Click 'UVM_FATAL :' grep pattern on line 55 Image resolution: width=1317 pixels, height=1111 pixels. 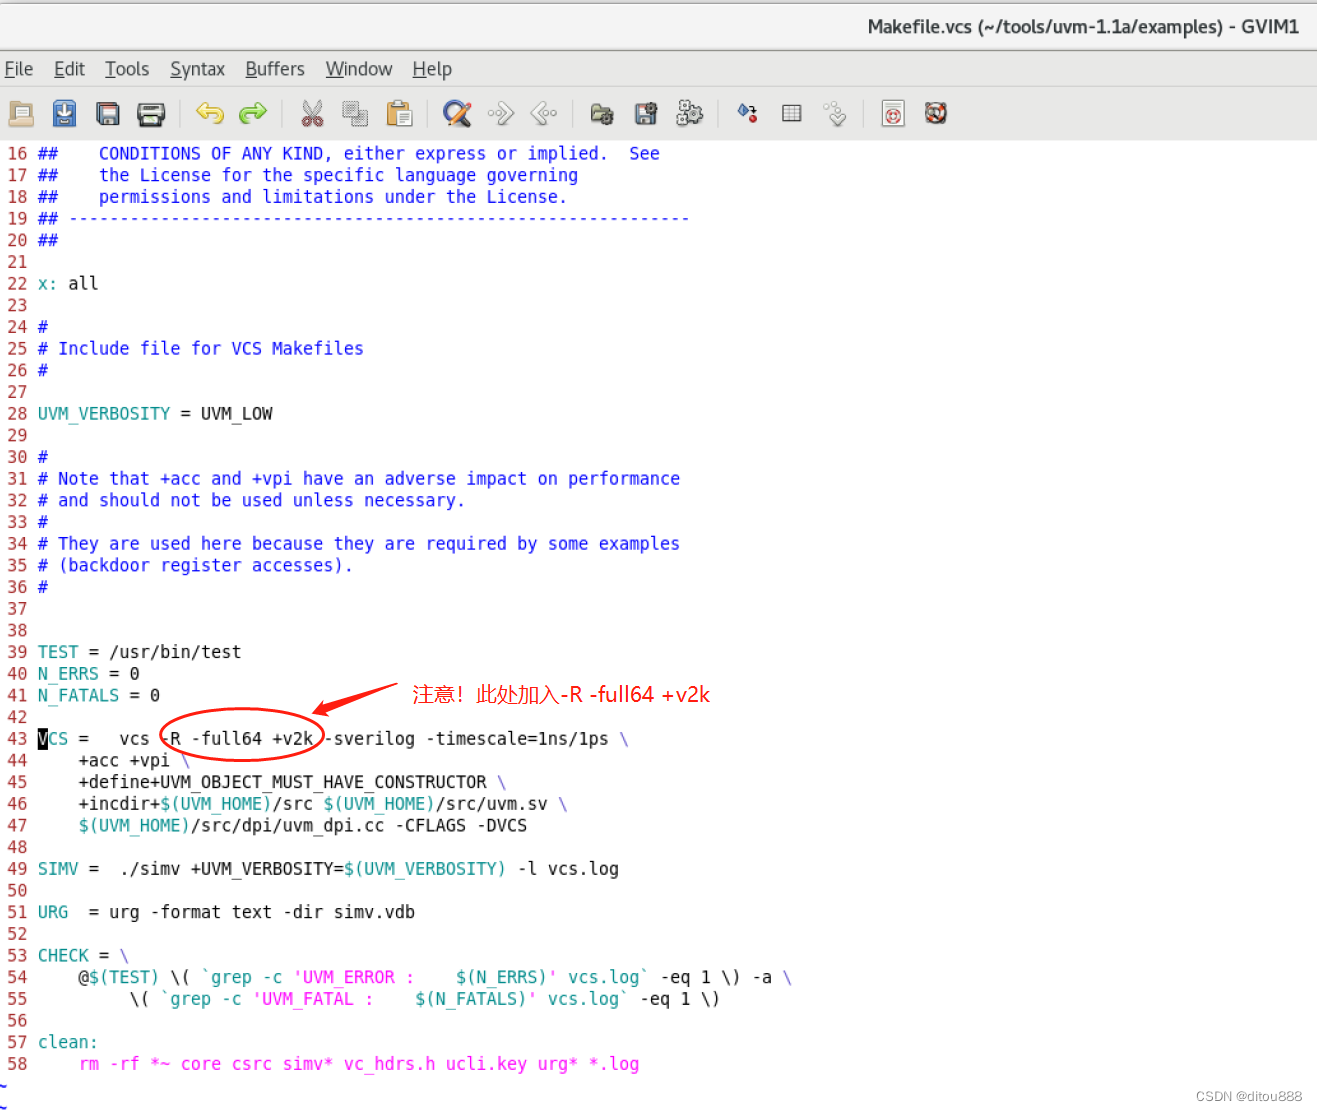313,999
